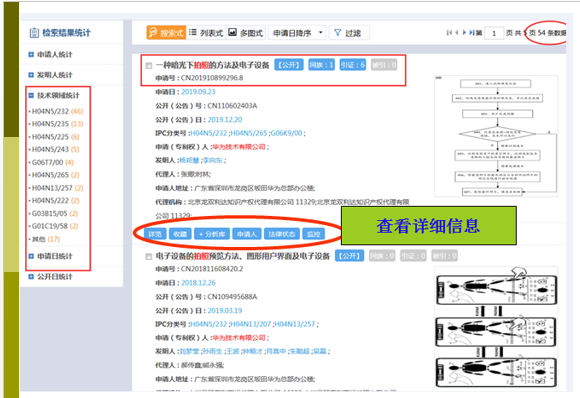
Task: Click inventor 李向东
Action: [212, 160]
